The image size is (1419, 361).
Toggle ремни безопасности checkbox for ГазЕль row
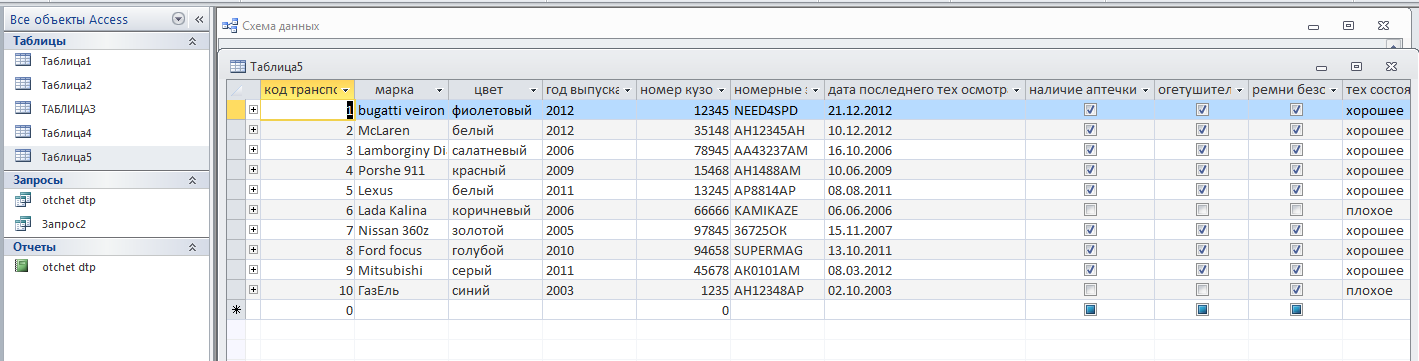pyautogui.click(x=1296, y=290)
